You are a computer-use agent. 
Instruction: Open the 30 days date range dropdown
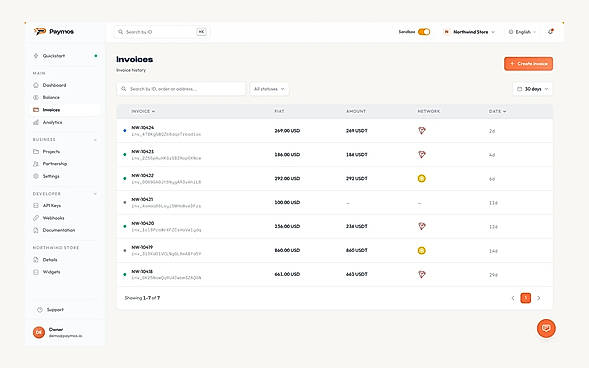click(533, 89)
